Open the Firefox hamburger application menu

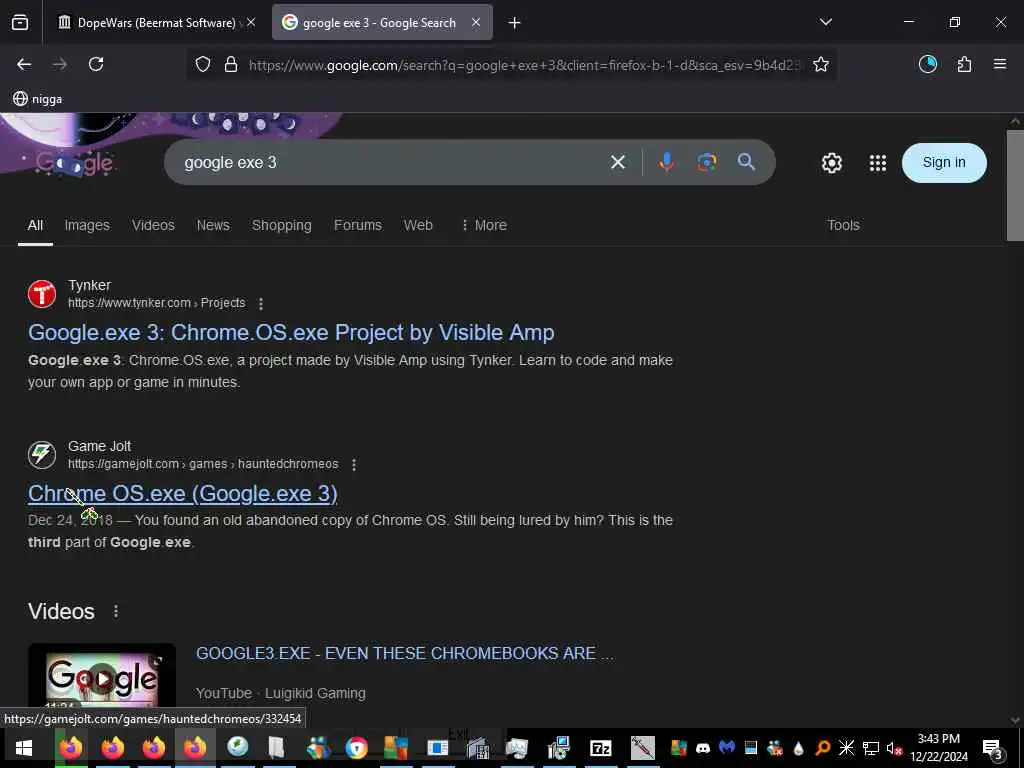point(1000,64)
